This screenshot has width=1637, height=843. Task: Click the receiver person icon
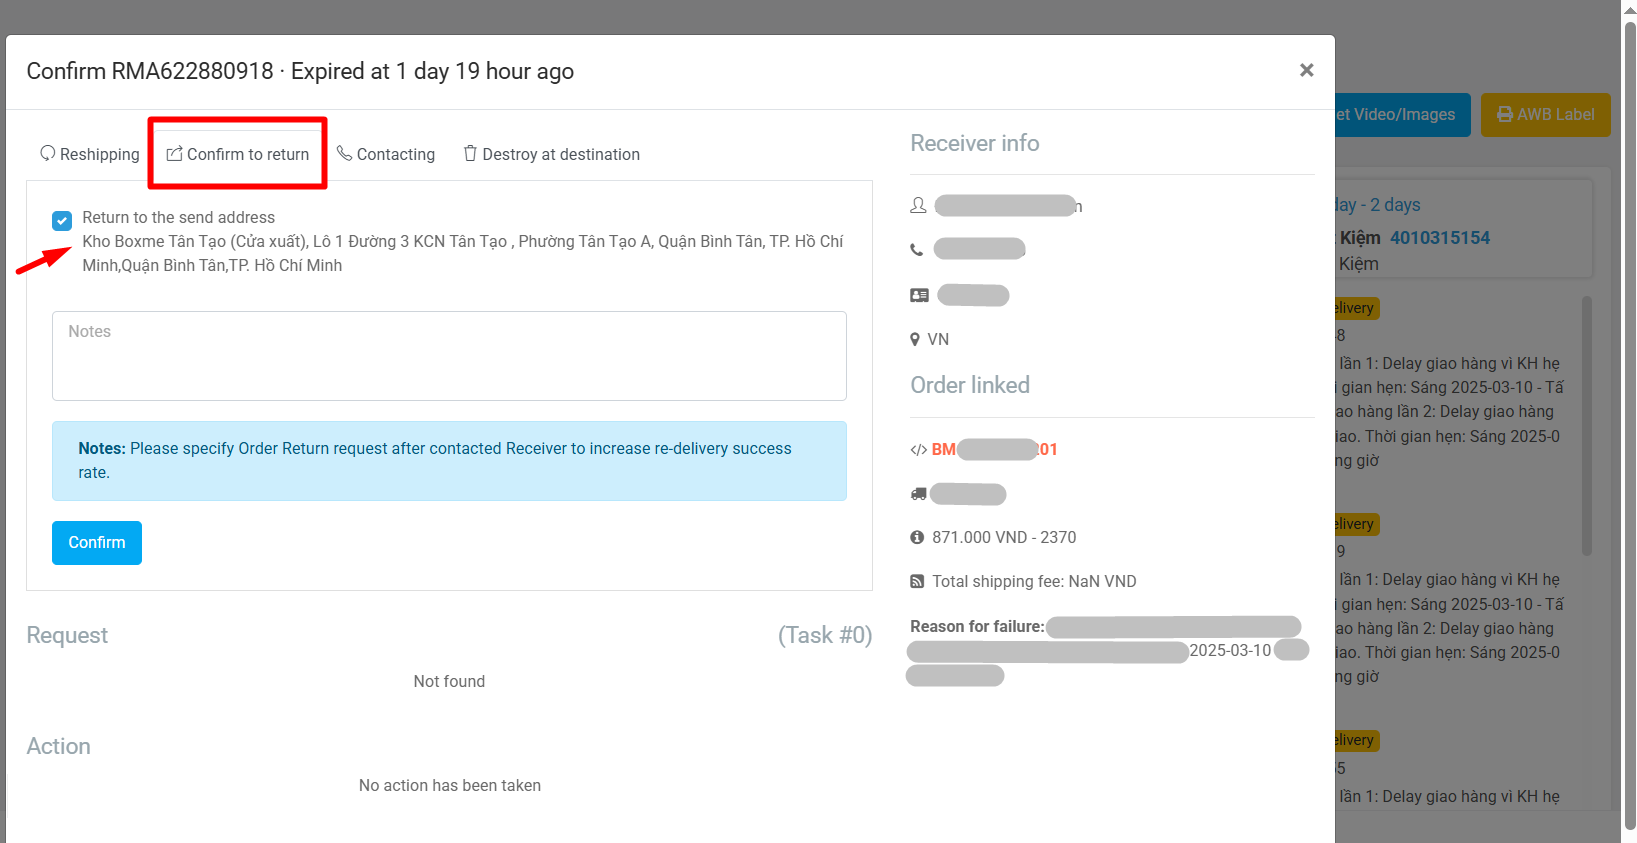[x=918, y=205]
